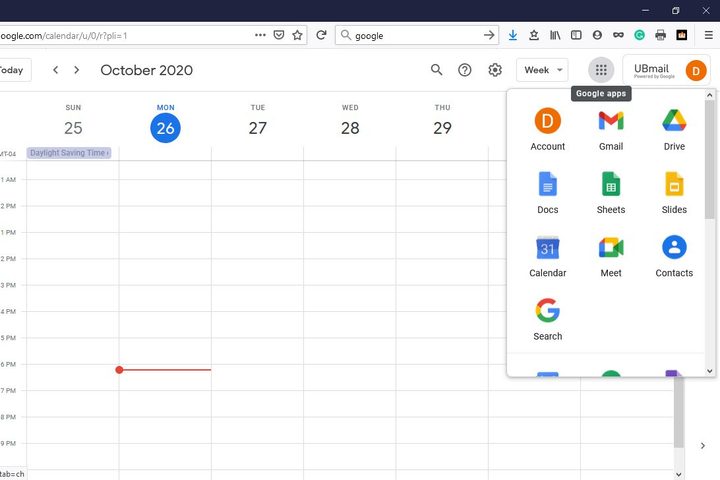The width and height of the screenshot is (720, 480).
Task: Open the Account app icon
Action: pyautogui.click(x=547, y=130)
